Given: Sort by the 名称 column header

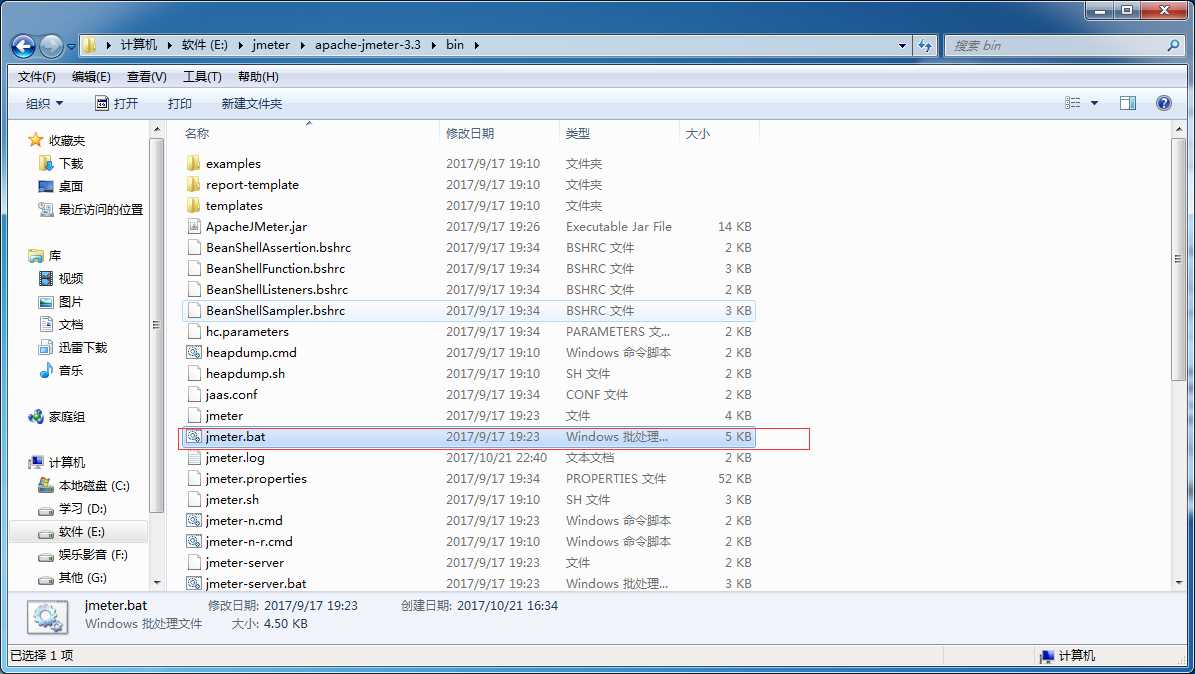Looking at the screenshot, I should [x=197, y=133].
